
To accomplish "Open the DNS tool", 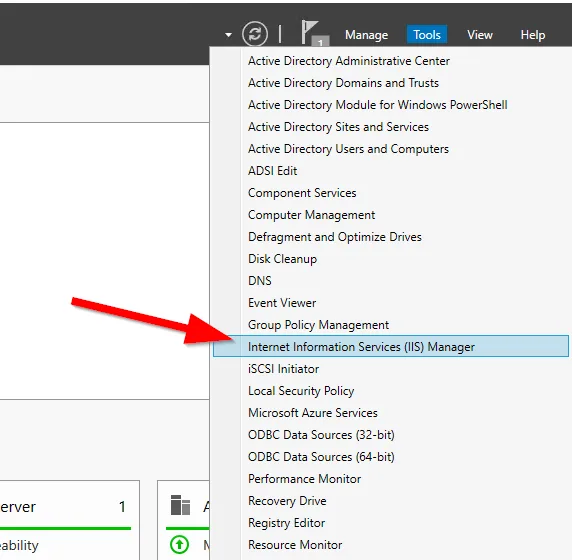I will [x=259, y=281].
